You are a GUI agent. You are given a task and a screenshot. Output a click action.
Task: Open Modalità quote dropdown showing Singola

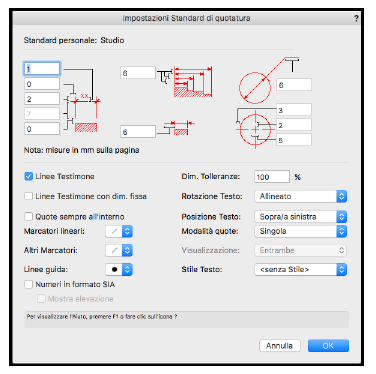click(x=301, y=231)
